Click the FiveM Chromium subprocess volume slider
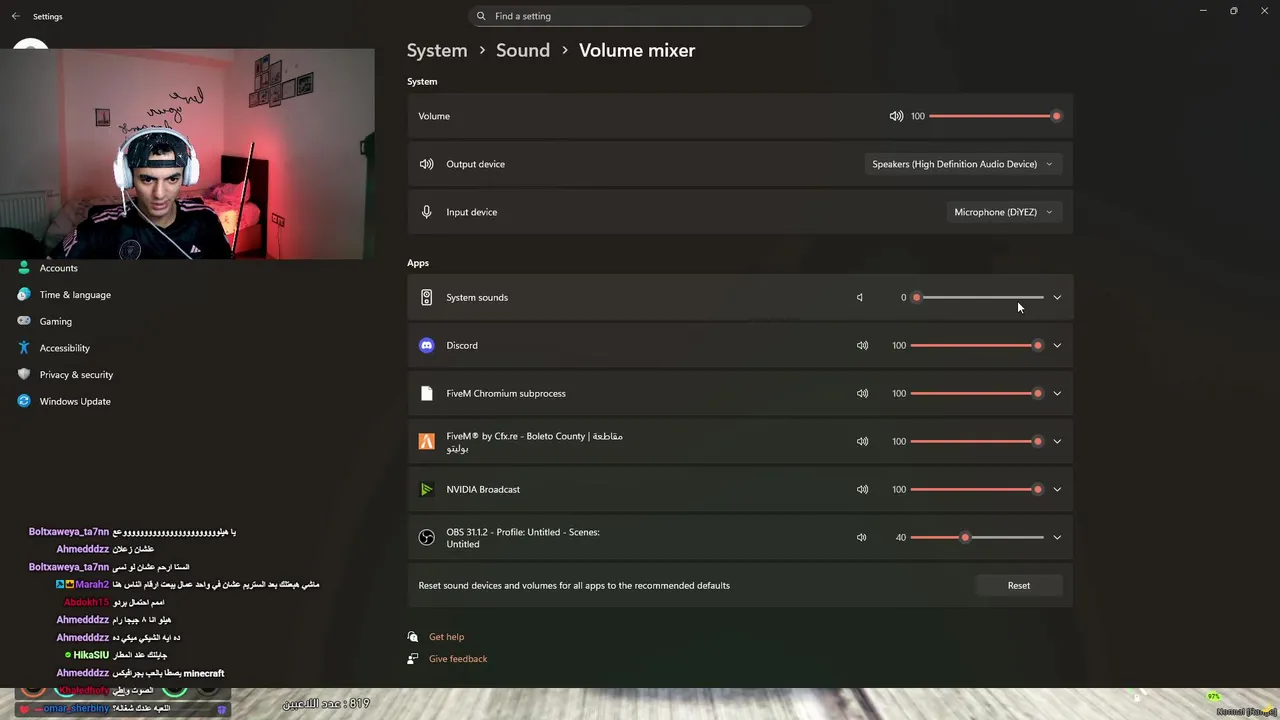 977,393
